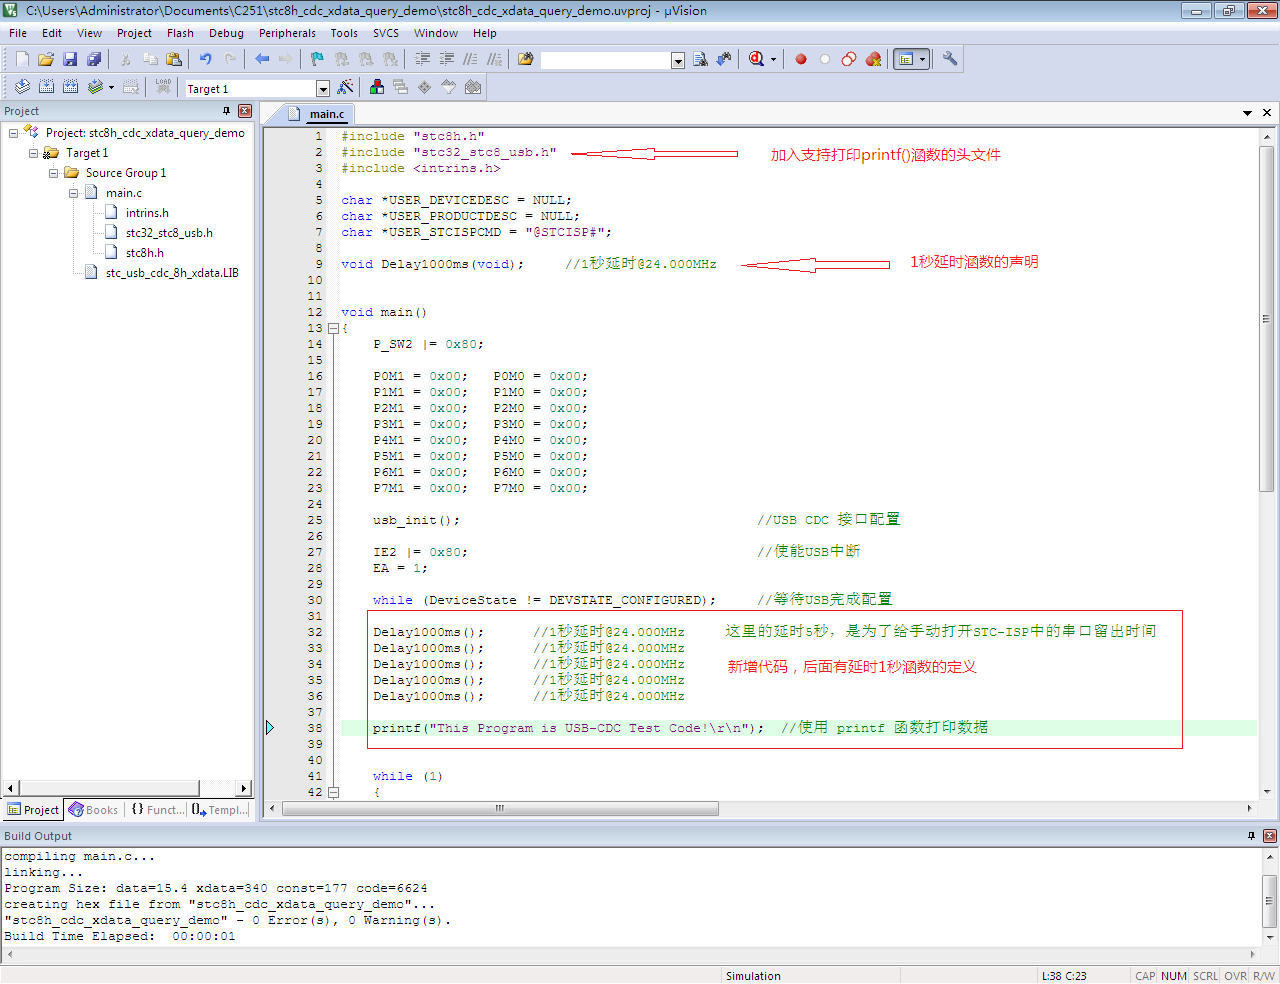Select the Project panel tab
The height and width of the screenshot is (984, 1280).
[x=33, y=810]
